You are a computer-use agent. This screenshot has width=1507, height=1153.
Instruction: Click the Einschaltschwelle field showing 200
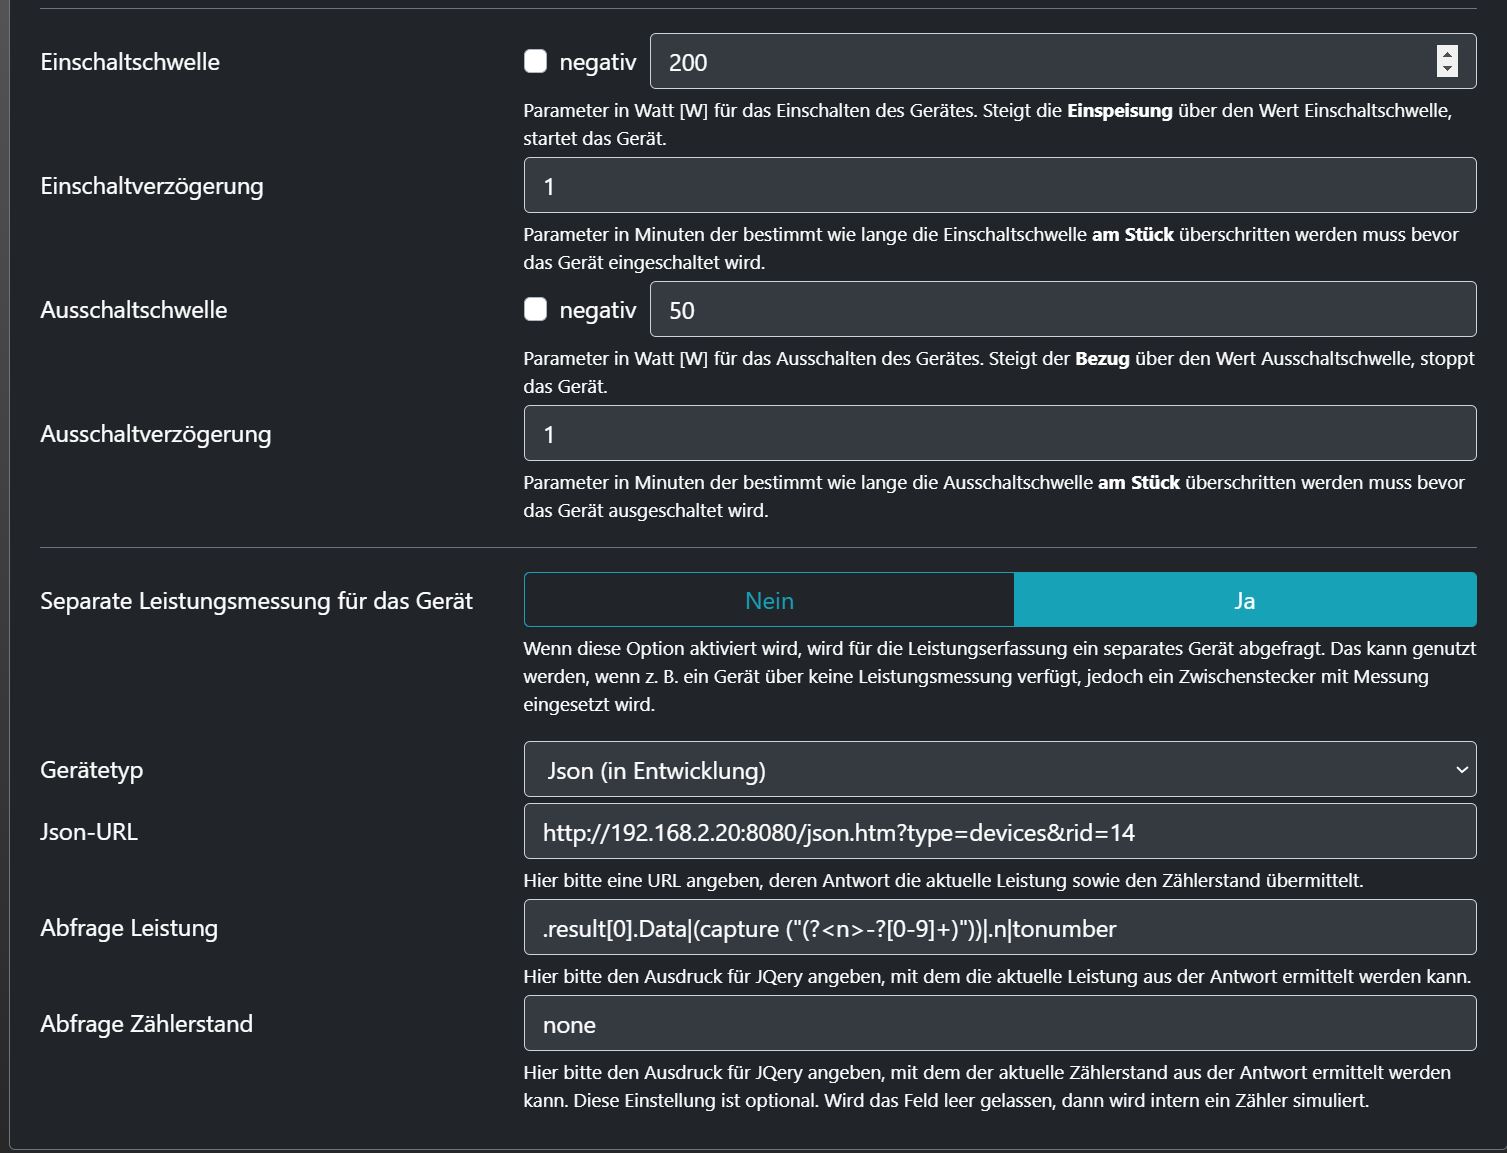tap(1040, 62)
